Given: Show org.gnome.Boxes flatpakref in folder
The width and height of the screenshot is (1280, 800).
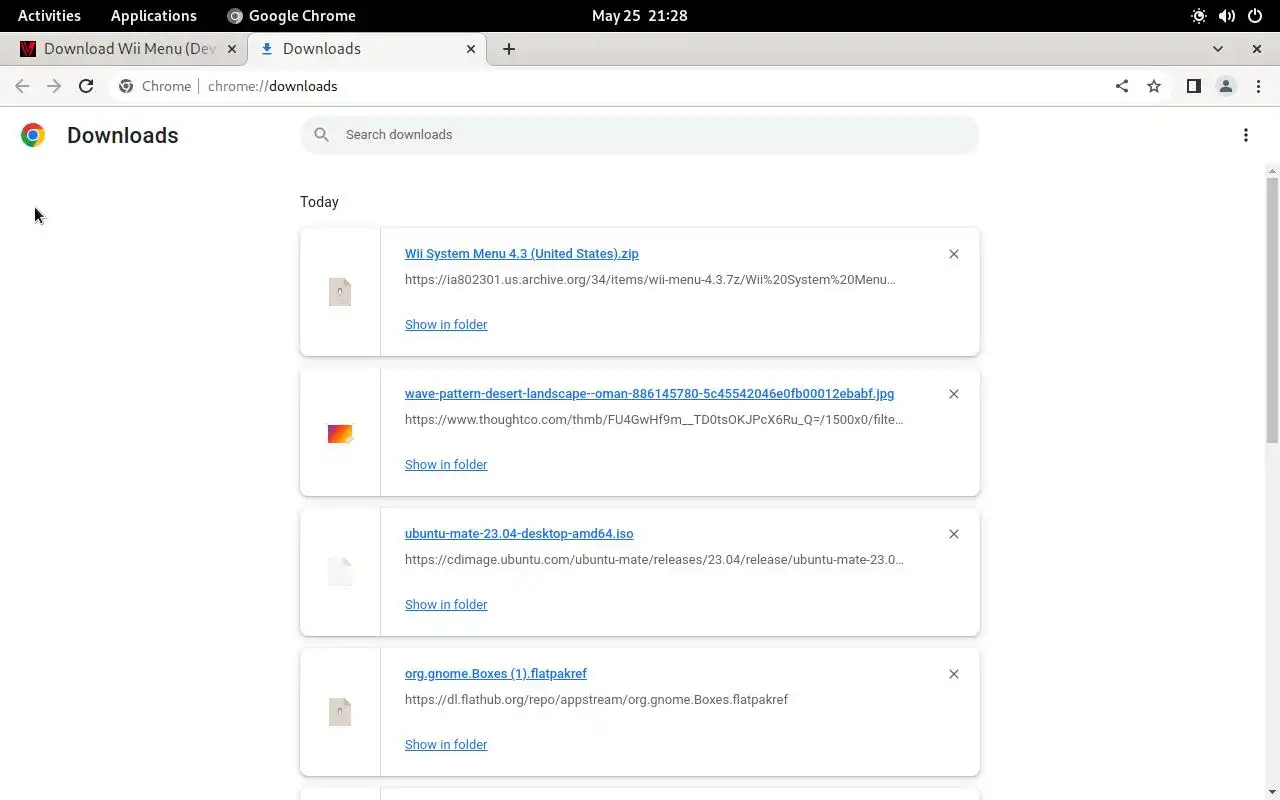Looking at the screenshot, I should point(446,745).
